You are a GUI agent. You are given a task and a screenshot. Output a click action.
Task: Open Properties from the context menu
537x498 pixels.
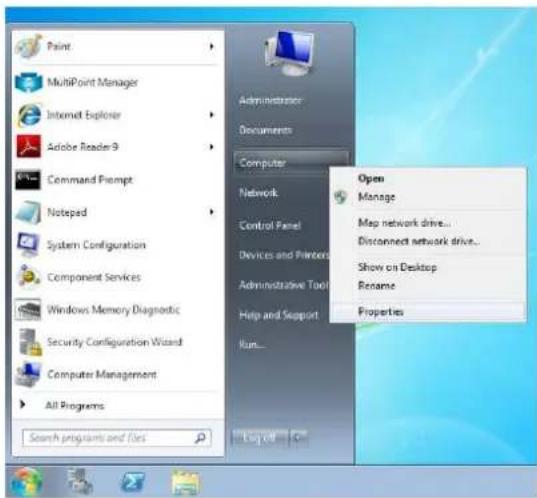click(x=380, y=312)
